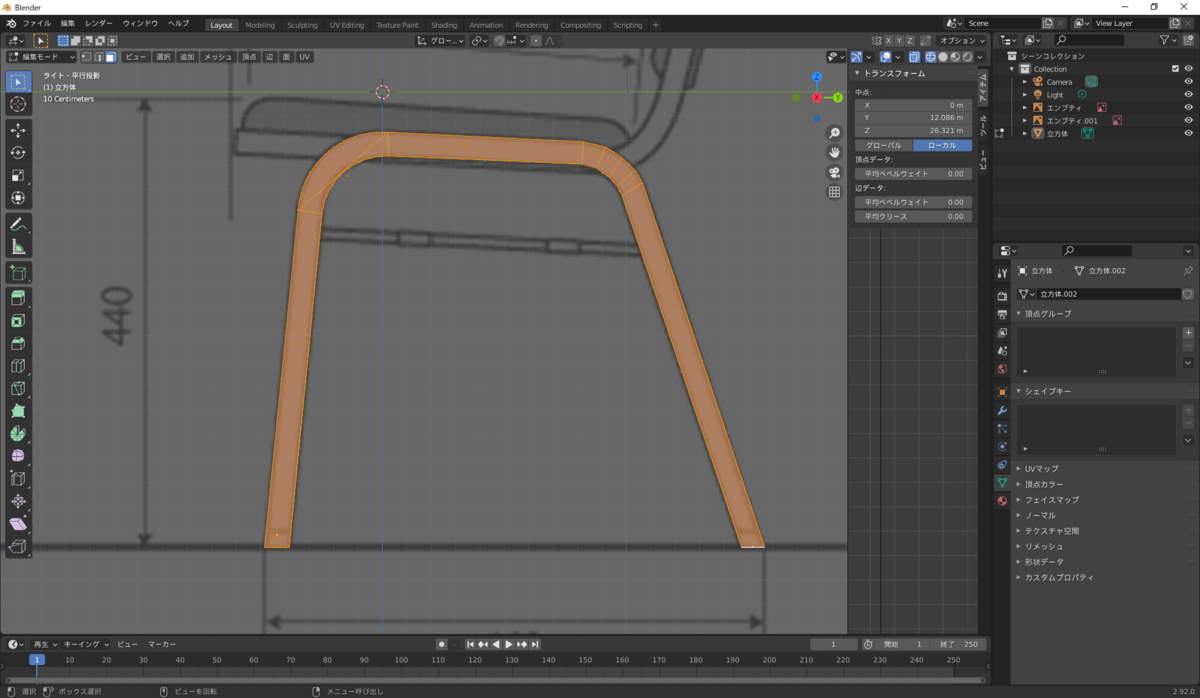Select the Move tool

tap(18, 130)
